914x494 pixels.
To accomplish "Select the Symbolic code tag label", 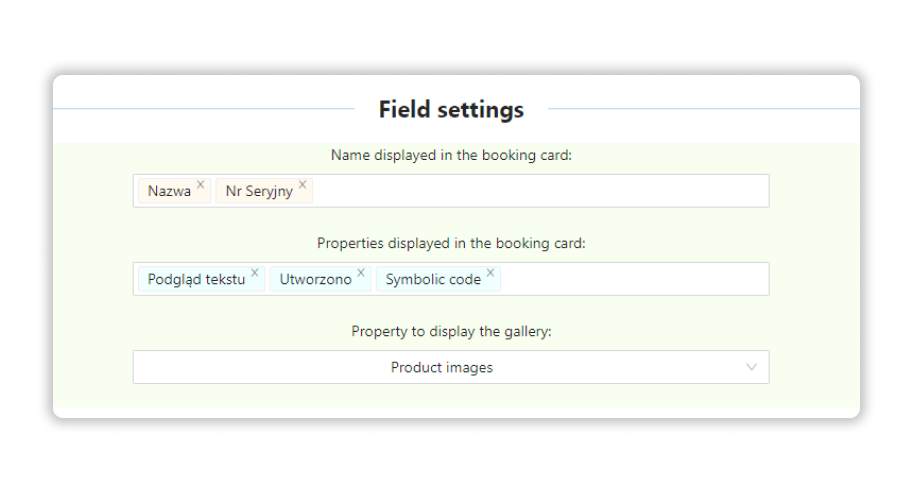I will [x=433, y=279].
